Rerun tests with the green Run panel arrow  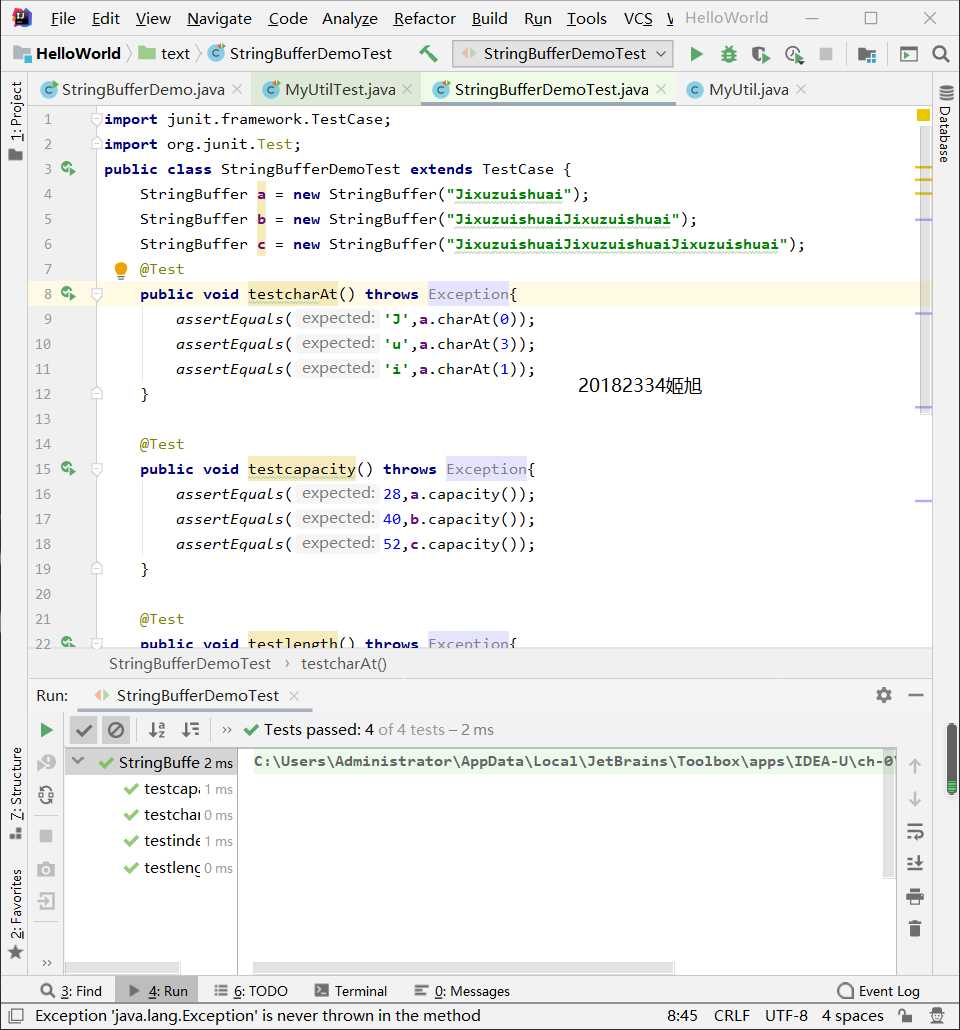(46, 730)
